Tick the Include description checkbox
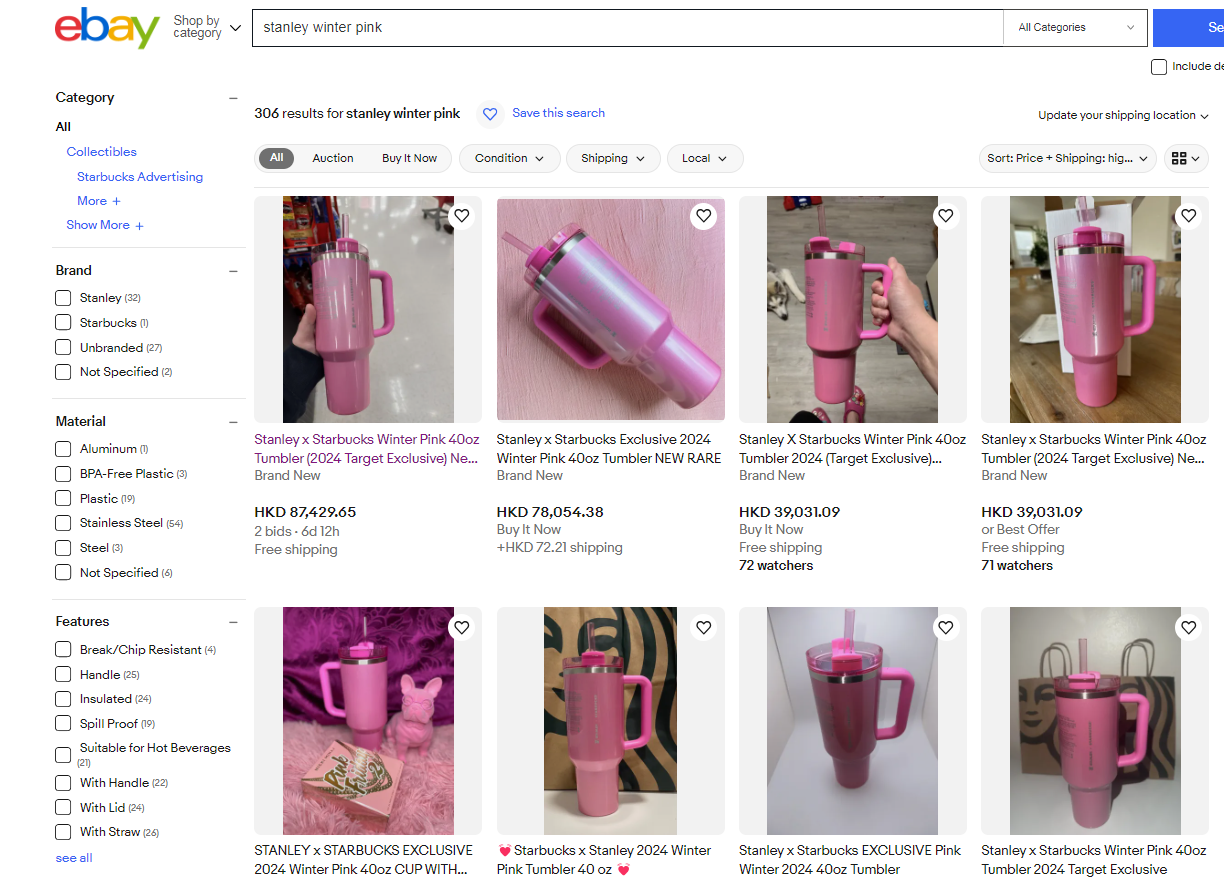The image size is (1224, 879). coord(1159,67)
